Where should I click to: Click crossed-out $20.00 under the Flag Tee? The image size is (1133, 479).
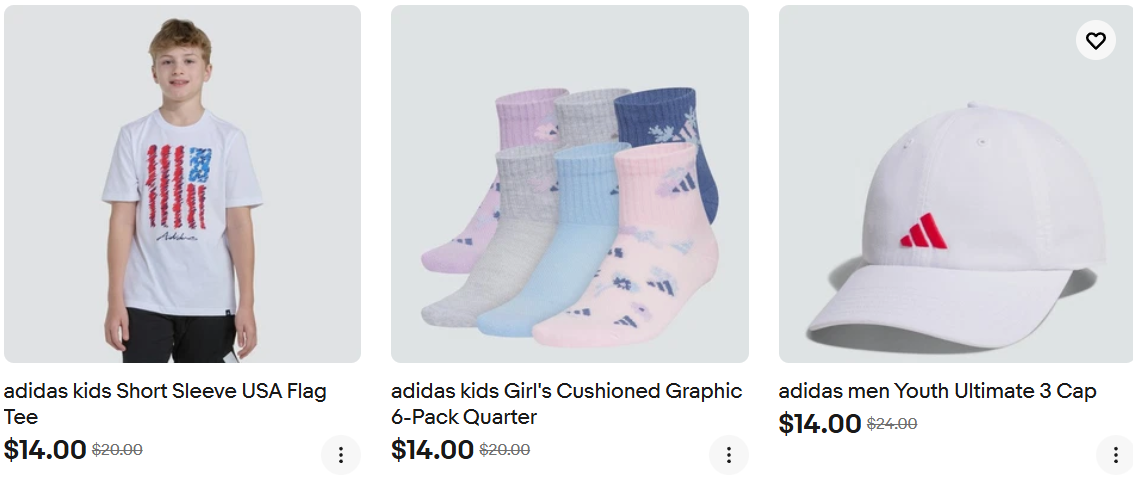pyautogui.click(x=117, y=450)
